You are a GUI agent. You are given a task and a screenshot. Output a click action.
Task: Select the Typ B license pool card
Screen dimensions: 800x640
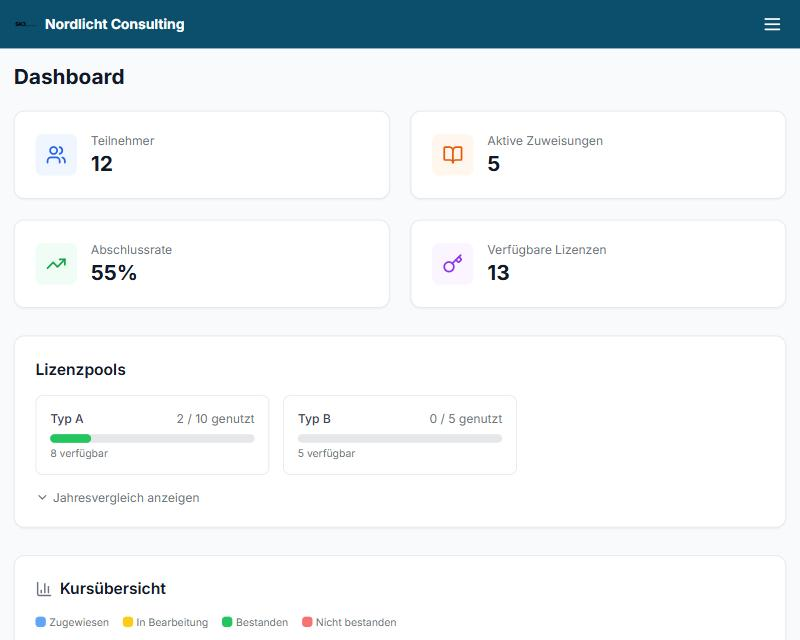400,435
